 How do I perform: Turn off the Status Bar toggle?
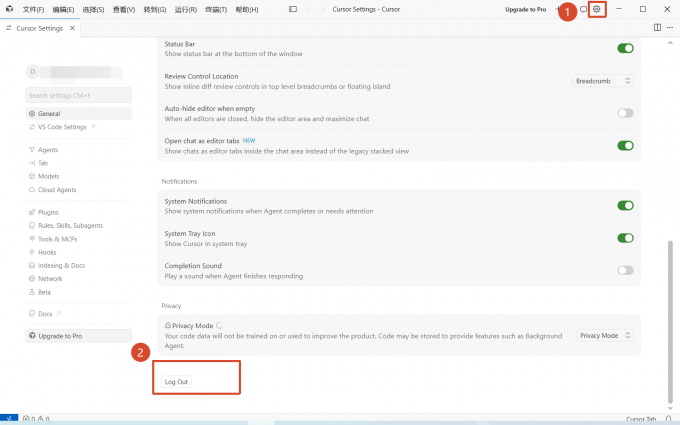point(625,48)
